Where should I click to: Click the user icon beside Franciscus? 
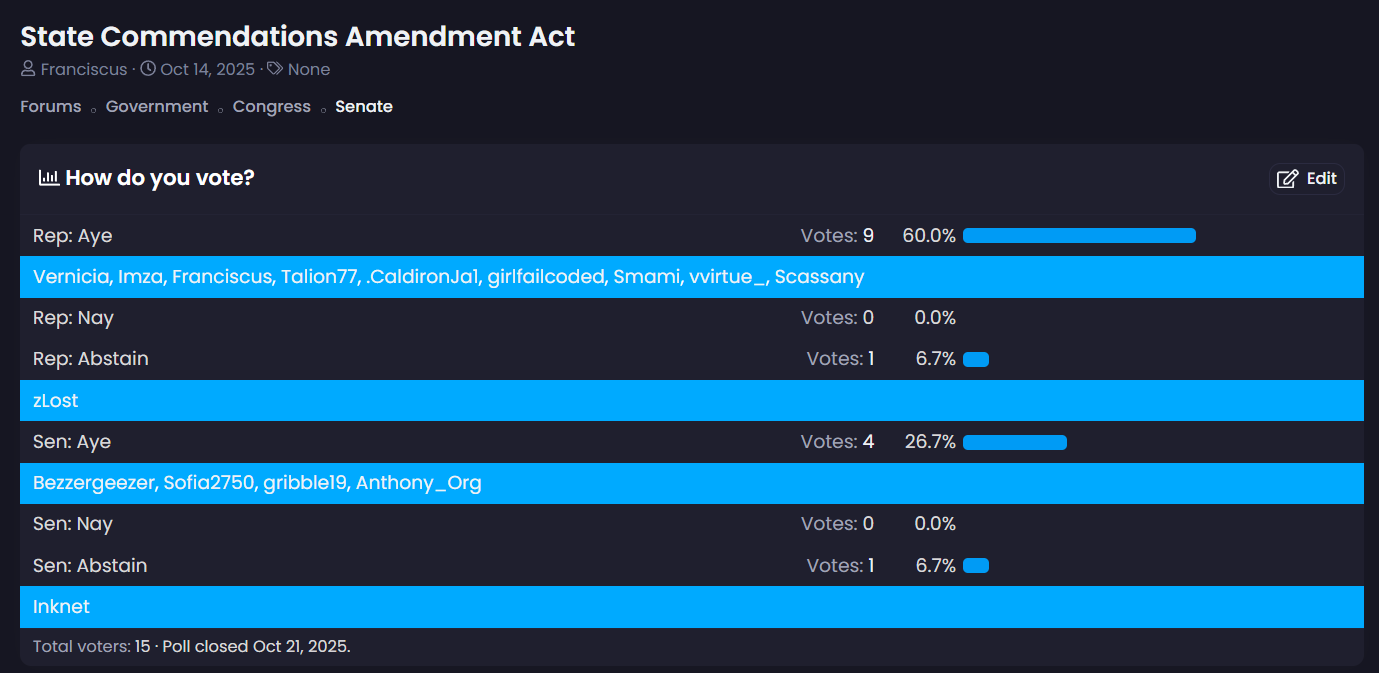28,70
